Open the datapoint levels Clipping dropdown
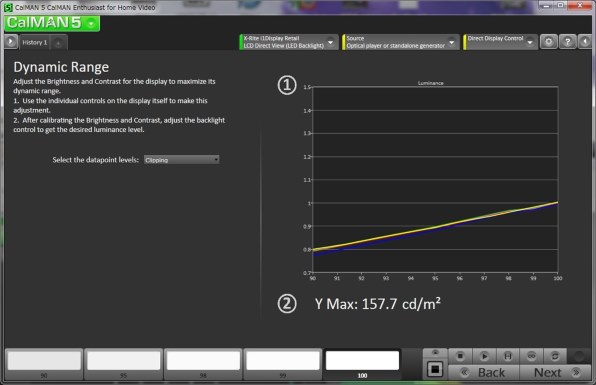This screenshot has height=385, width=596. (x=181, y=160)
